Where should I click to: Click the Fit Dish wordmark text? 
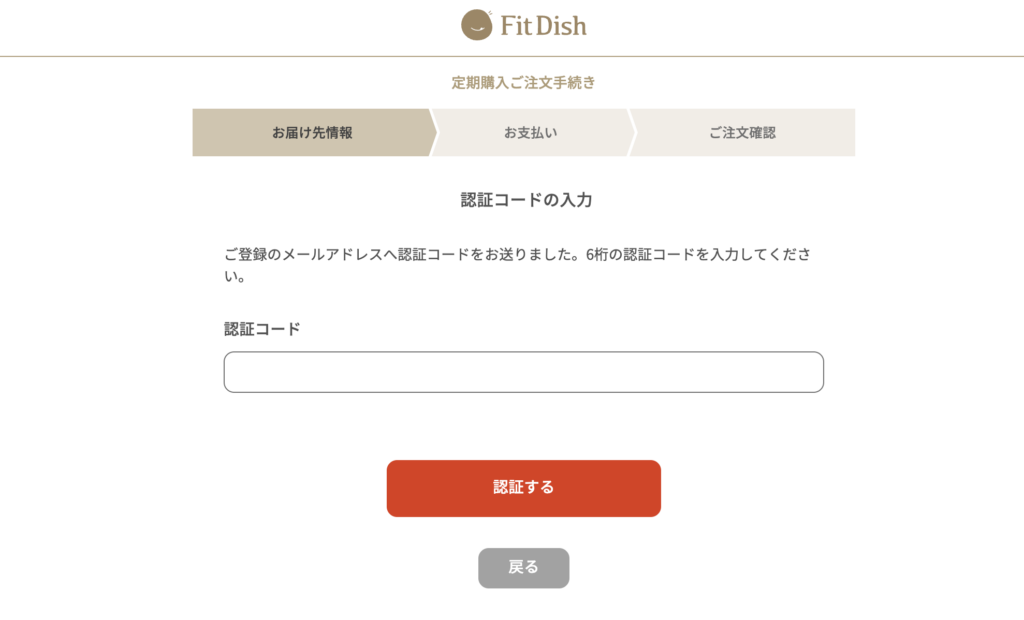pos(543,25)
